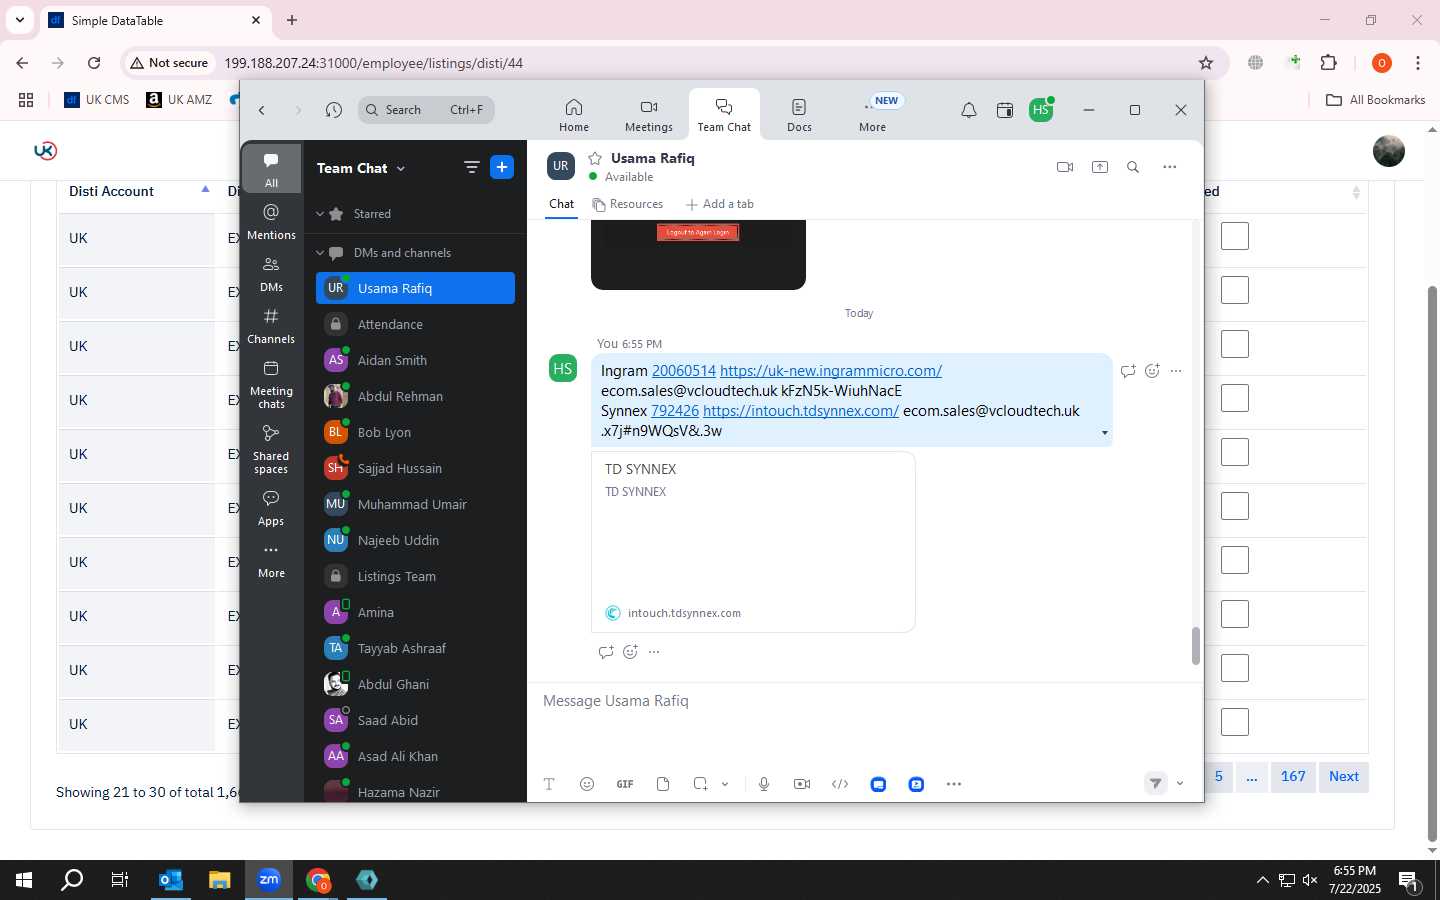This screenshot has width=1440, height=900.
Task: Click the Next pagination button
Action: pos(1343,777)
